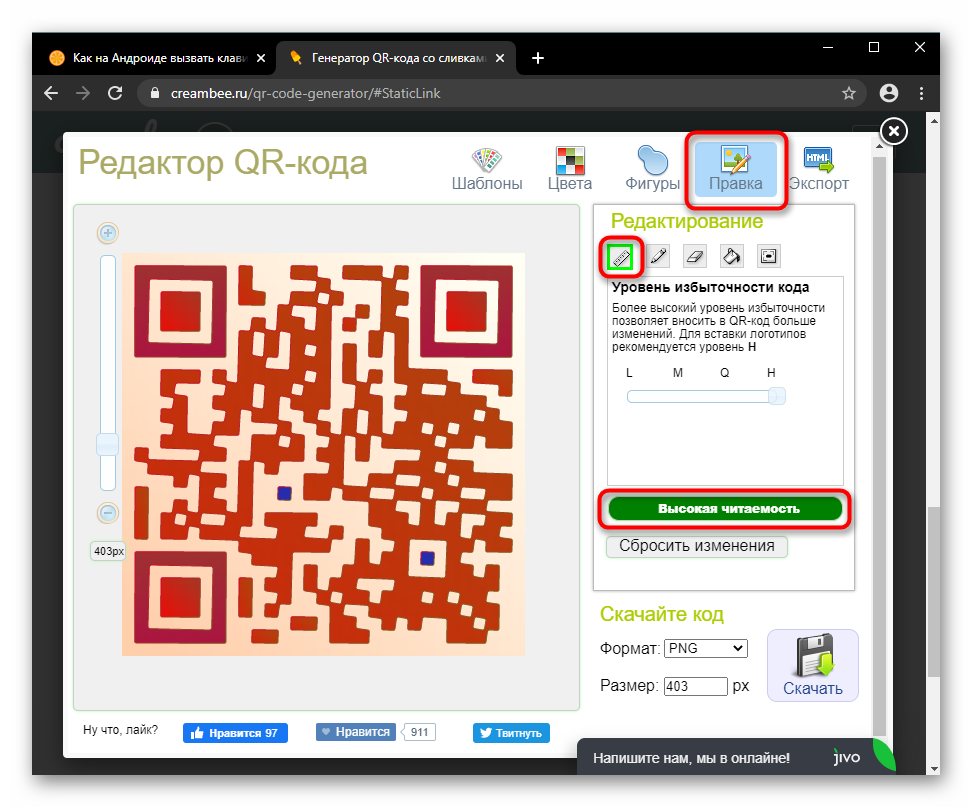The width and height of the screenshot is (972, 807).
Task: Select the ruler redundancy-level tool
Action: (621, 257)
